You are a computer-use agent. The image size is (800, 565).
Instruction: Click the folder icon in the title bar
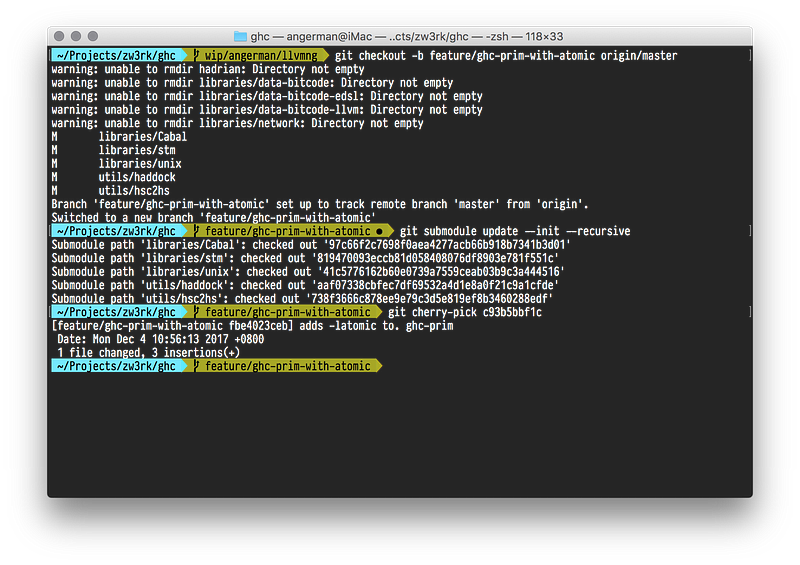[x=240, y=36]
